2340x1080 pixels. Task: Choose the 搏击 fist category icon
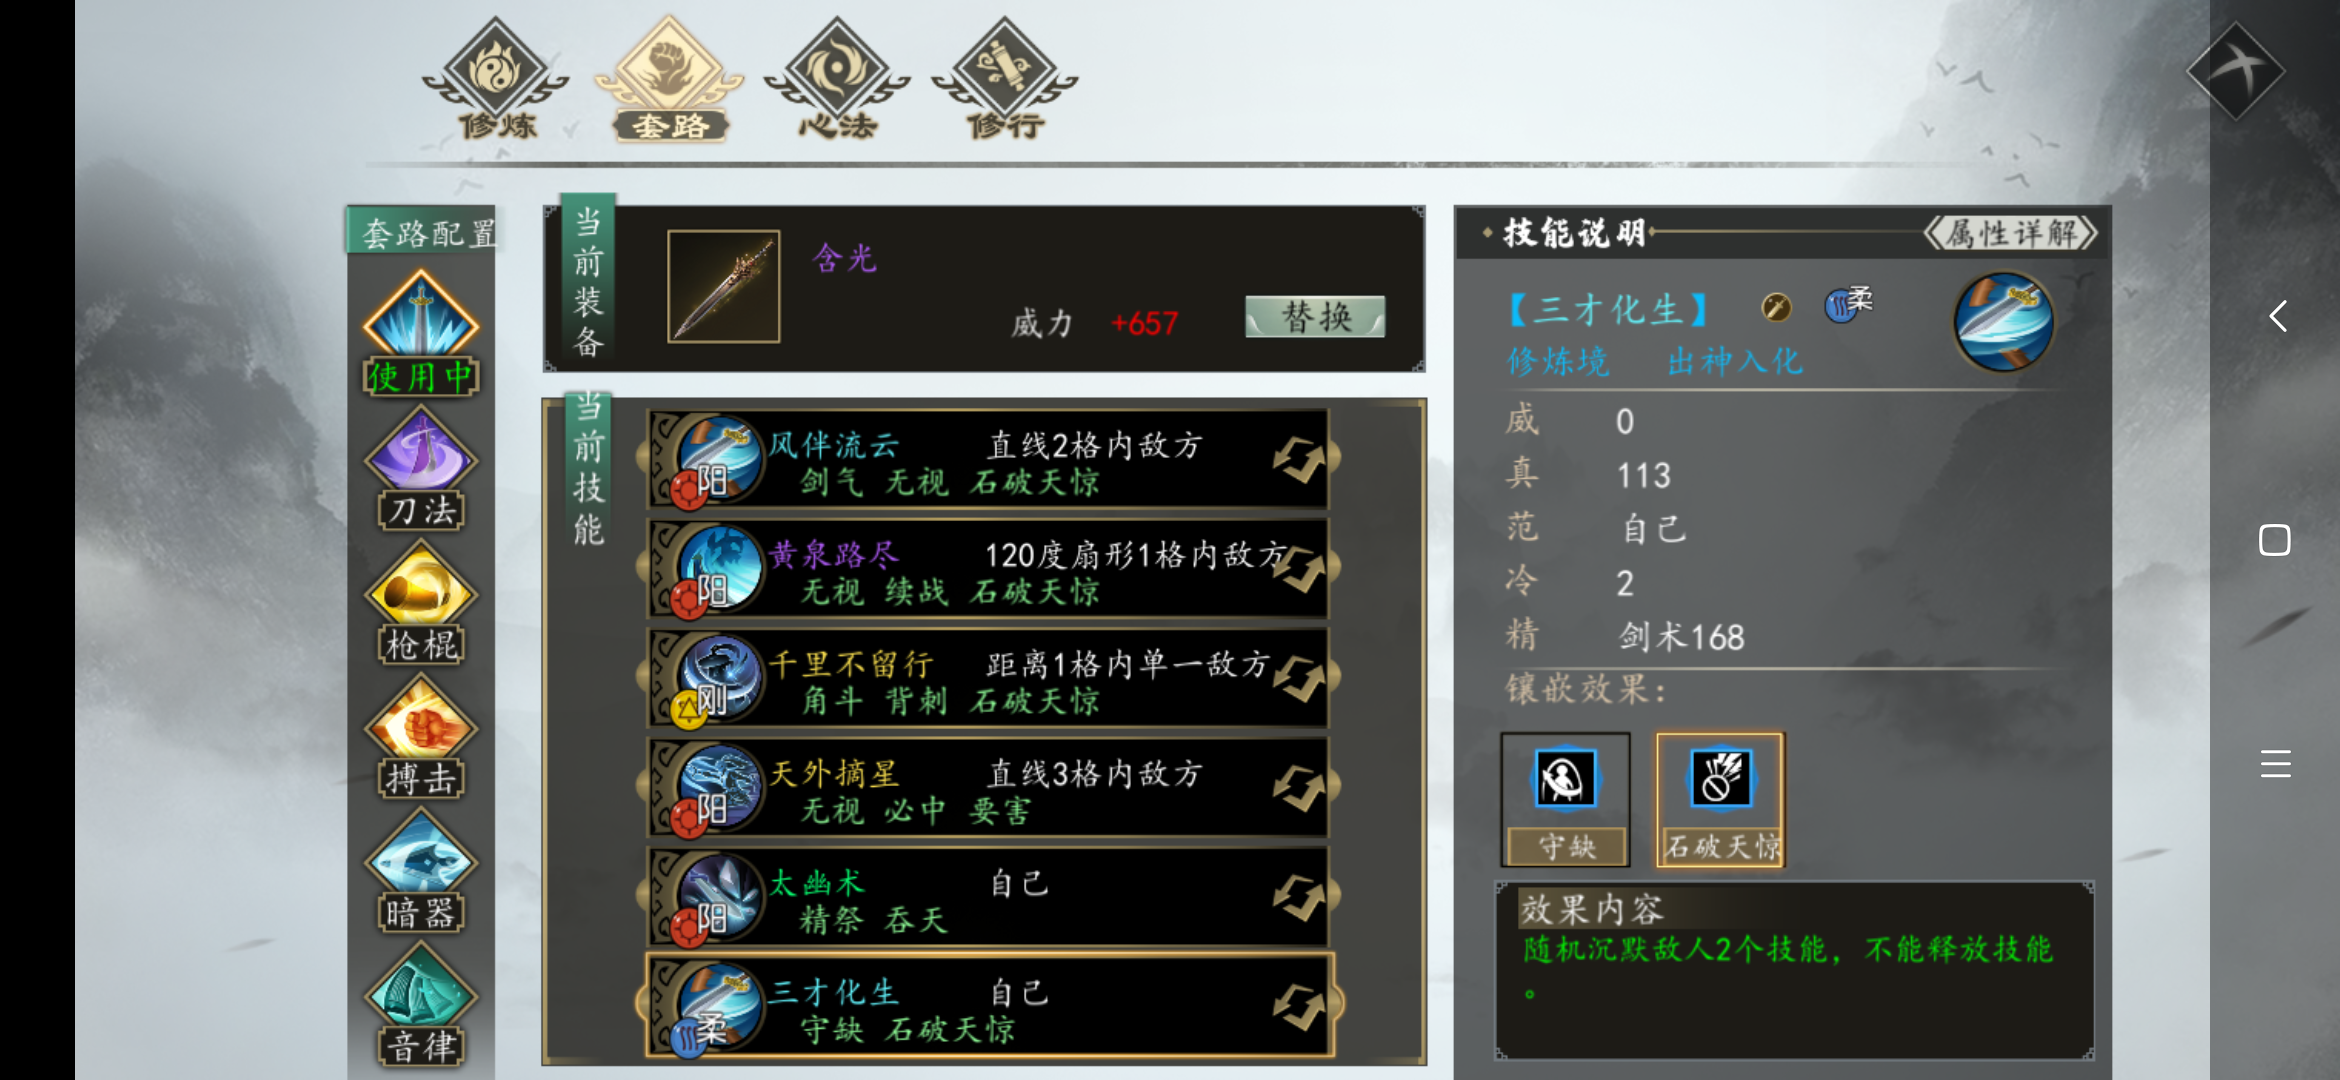point(421,736)
